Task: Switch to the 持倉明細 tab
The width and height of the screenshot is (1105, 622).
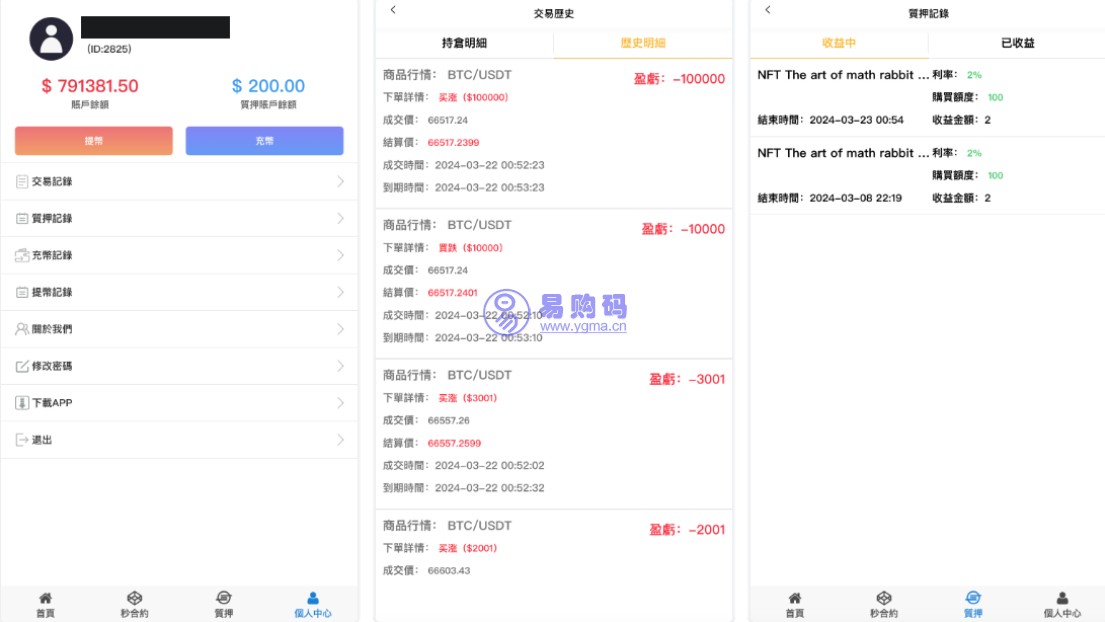Action: click(464, 43)
